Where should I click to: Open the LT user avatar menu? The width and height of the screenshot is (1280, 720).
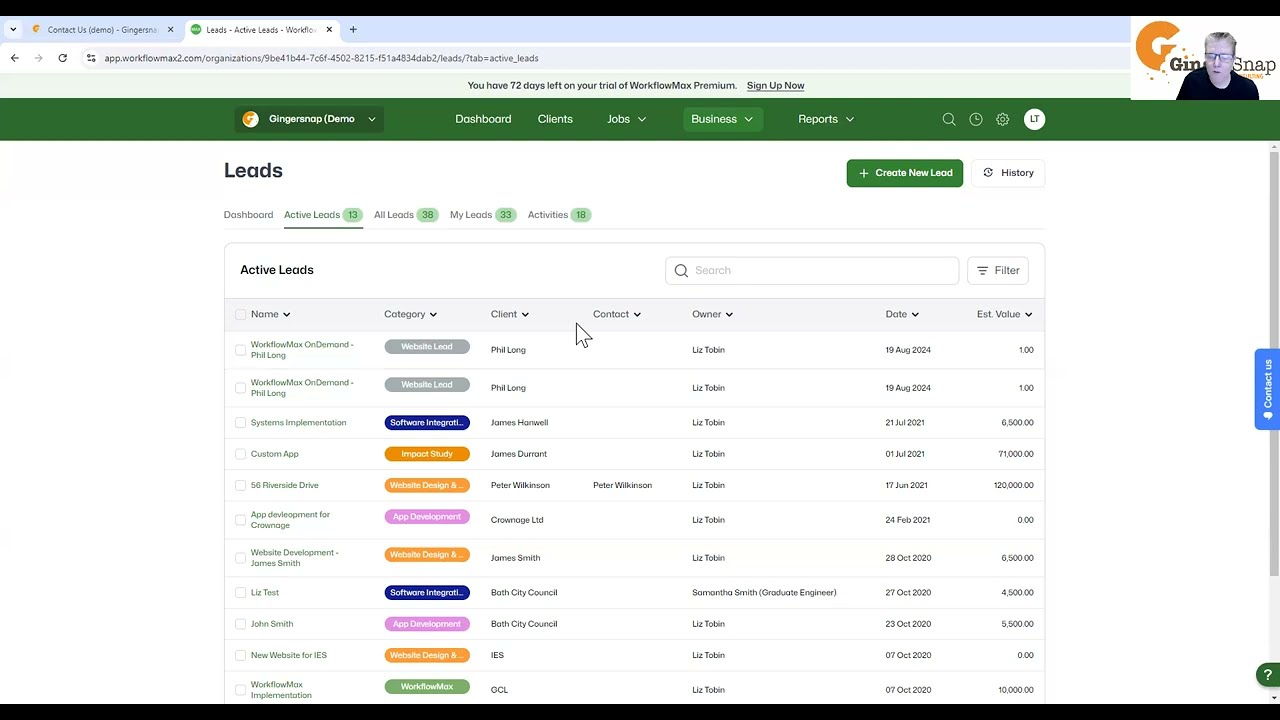(1034, 119)
